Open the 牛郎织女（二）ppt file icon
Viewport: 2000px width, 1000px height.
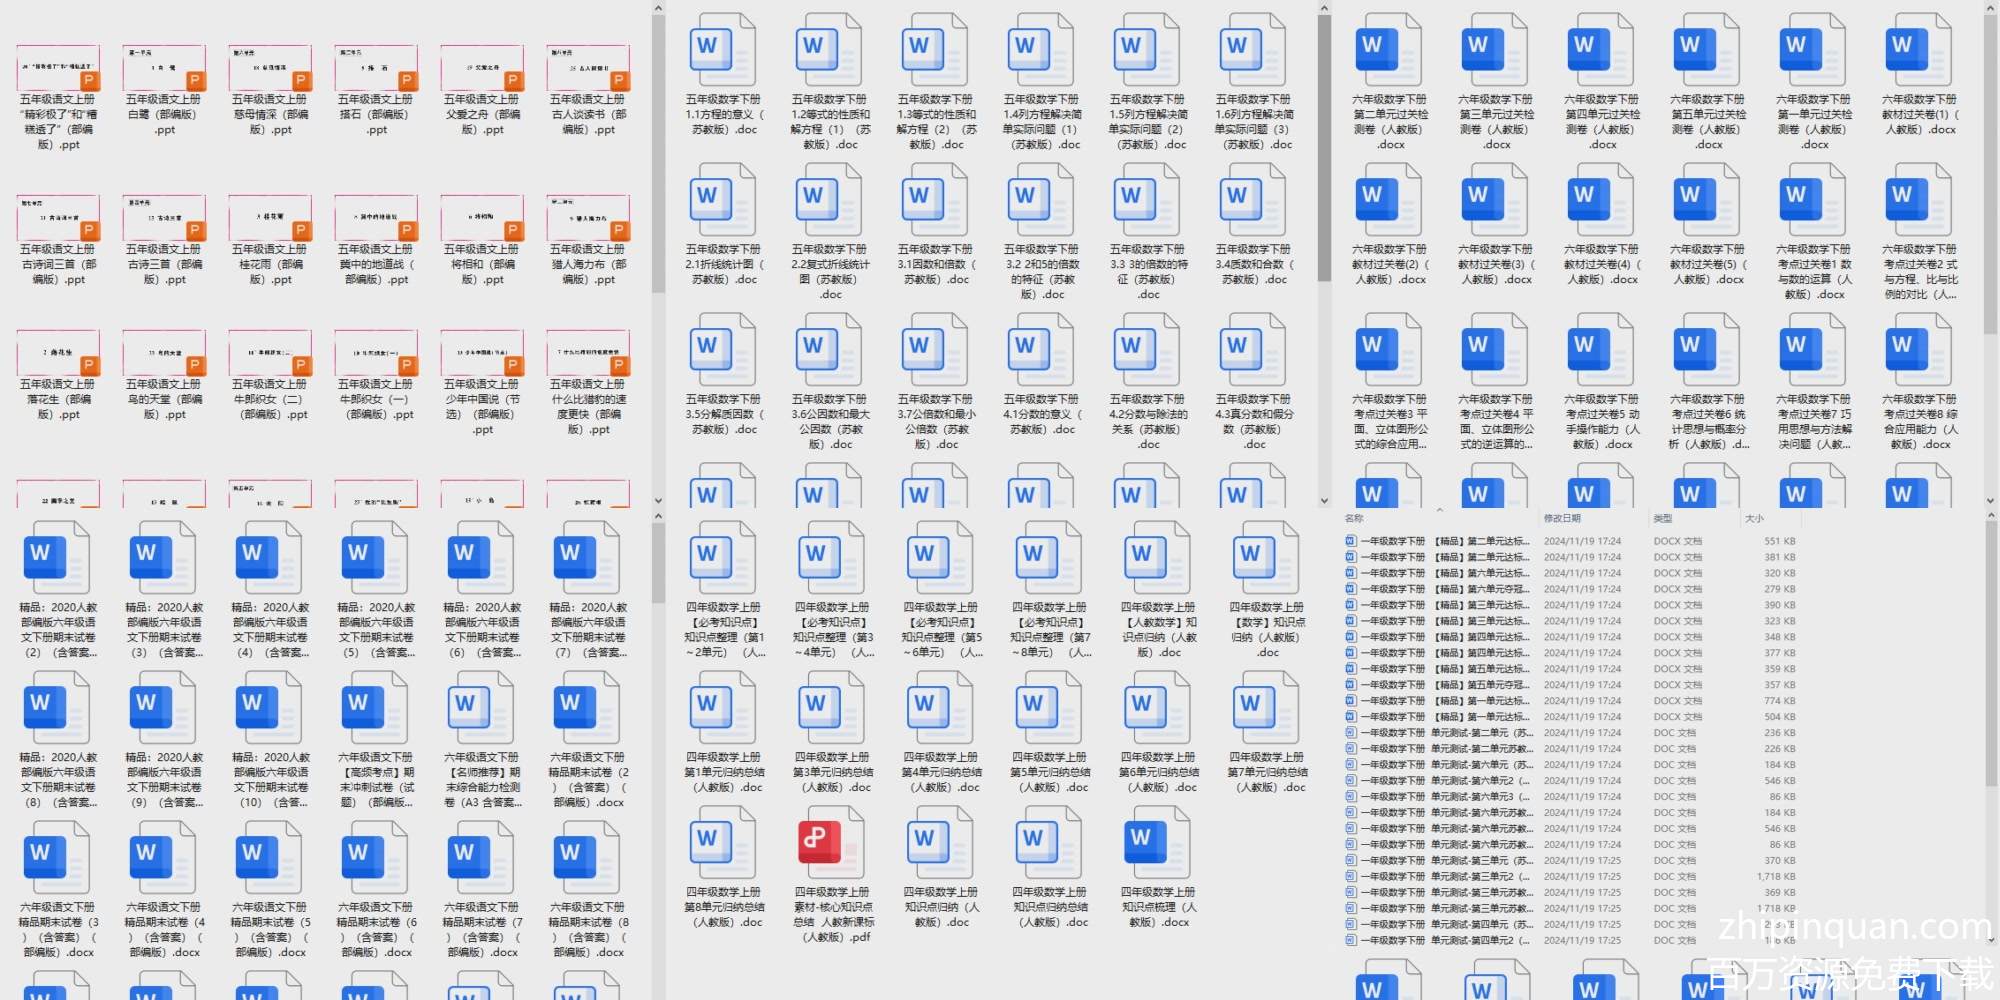[270, 352]
